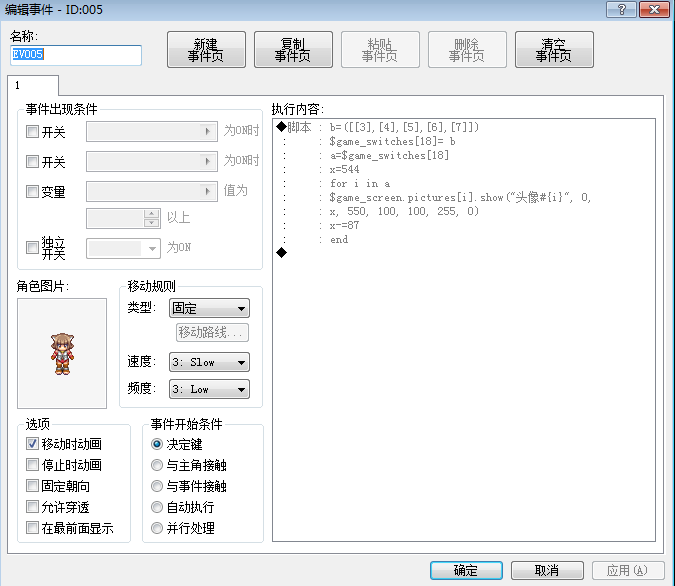Click the 删除事件页 button
Image resolution: width=675 pixels, height=586 pixels.
467,50
